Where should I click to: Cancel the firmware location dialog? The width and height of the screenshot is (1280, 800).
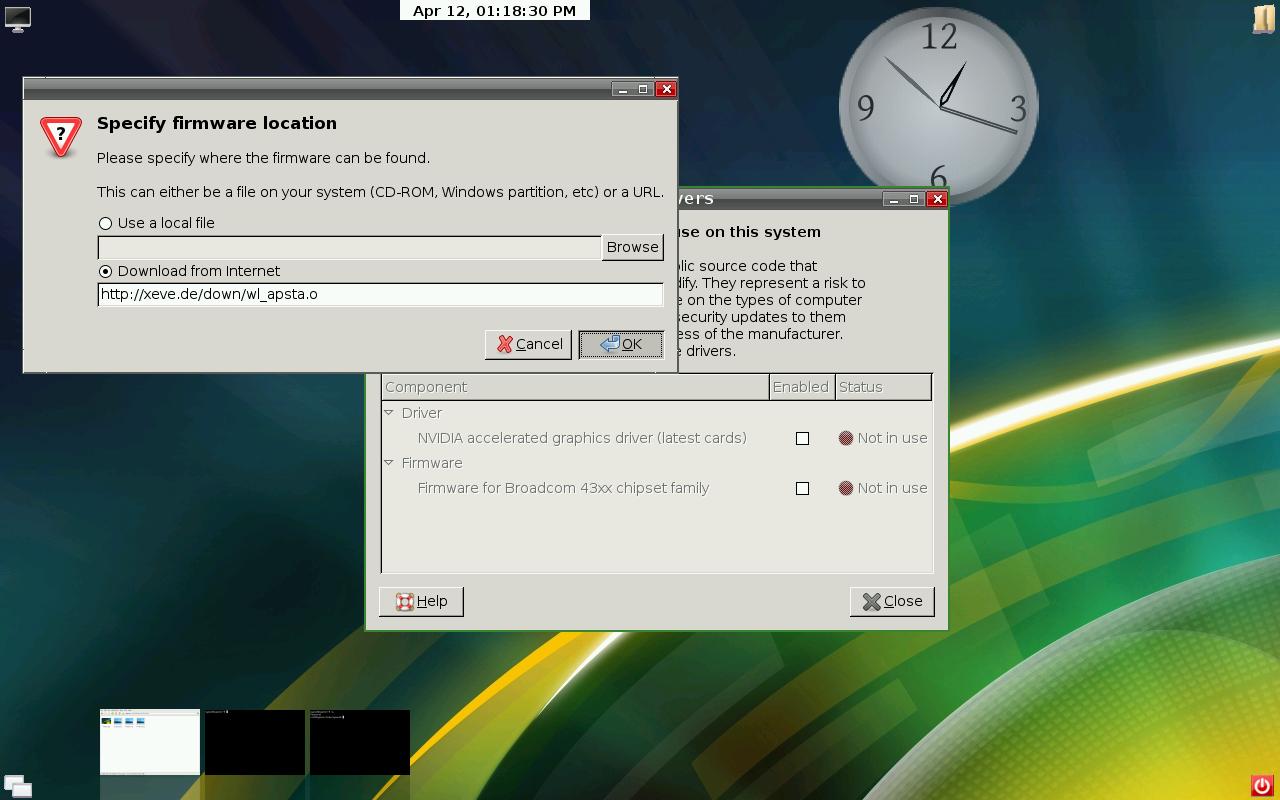pyautogui.click(x=528, y=344)
